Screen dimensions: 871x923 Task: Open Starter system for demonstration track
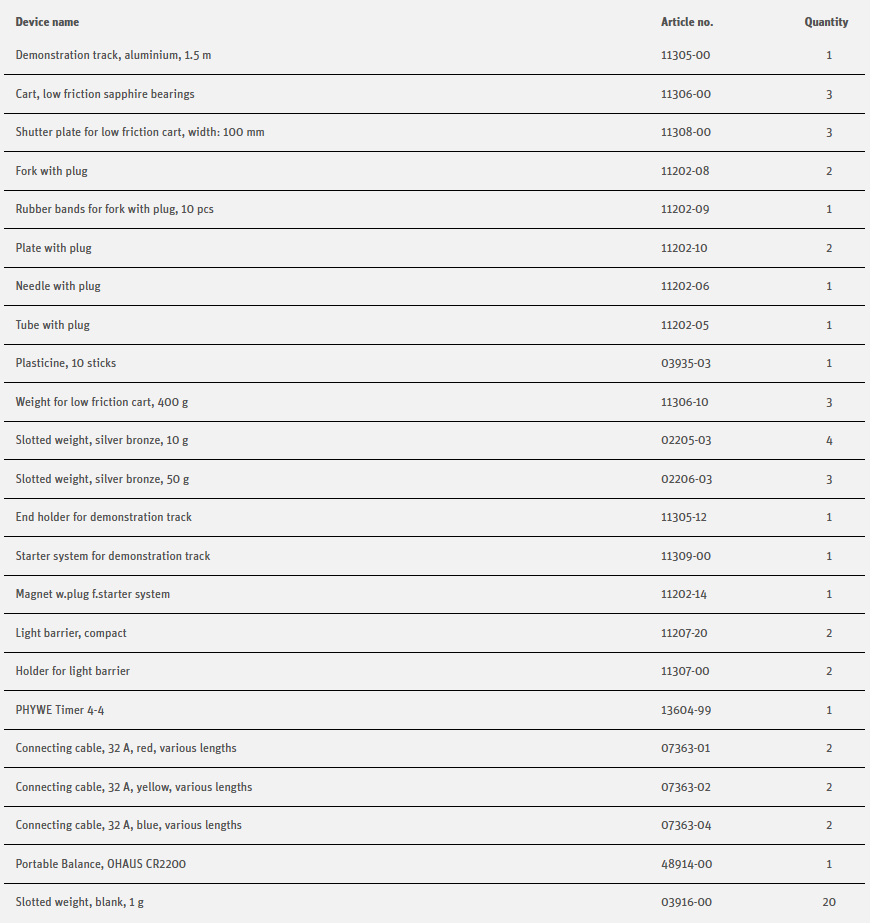point(113,556)
